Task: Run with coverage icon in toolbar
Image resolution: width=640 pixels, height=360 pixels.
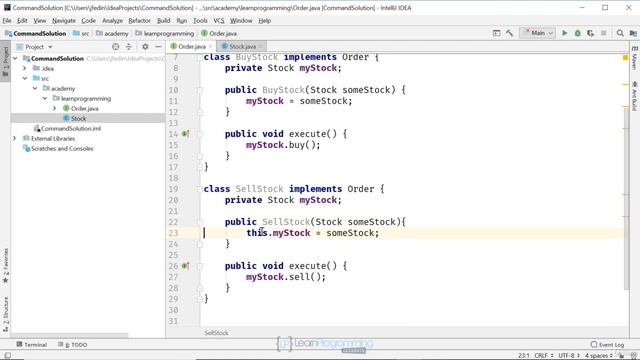Action: (590, 33)
